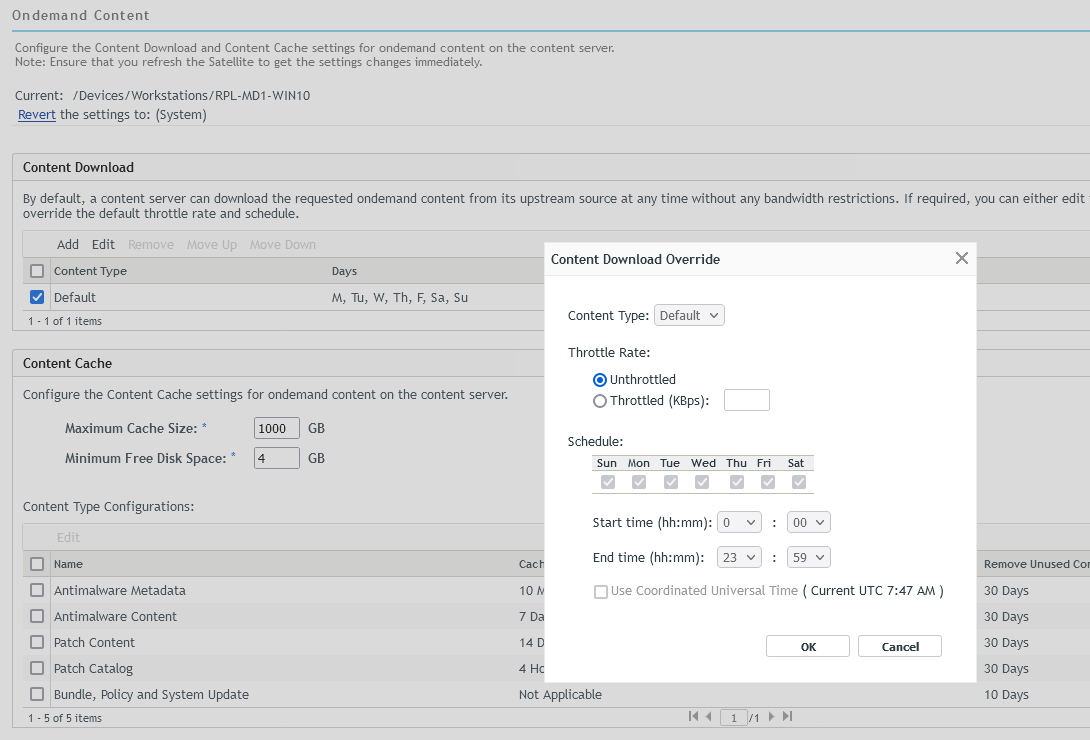Check the Patch Catalog row checkbox
1090x740 pixels.
tap(37, 668)
